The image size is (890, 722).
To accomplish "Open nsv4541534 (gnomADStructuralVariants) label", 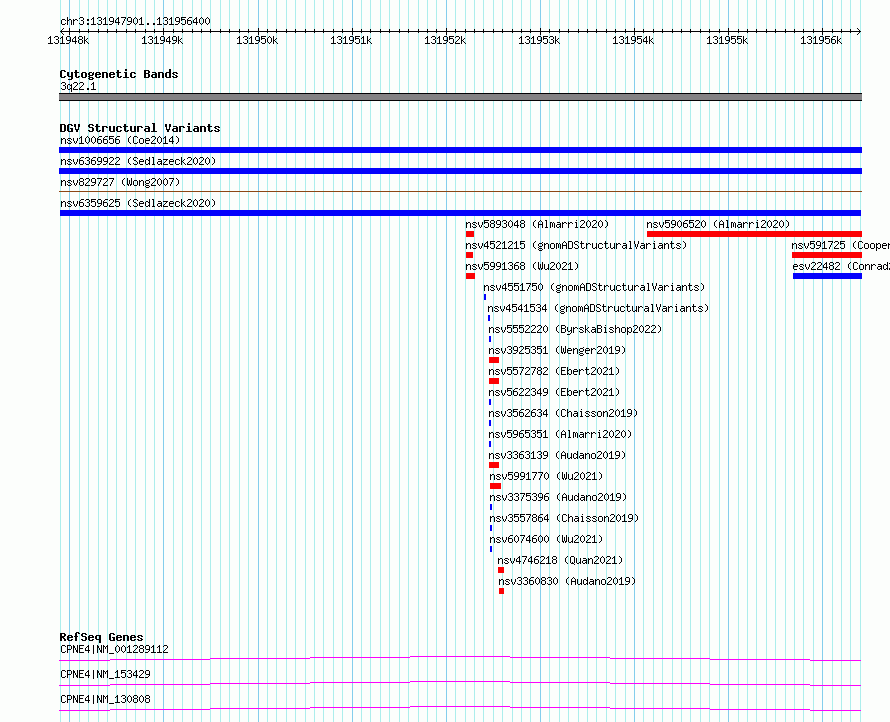I will pyautogui.click(x=598, y=308).
